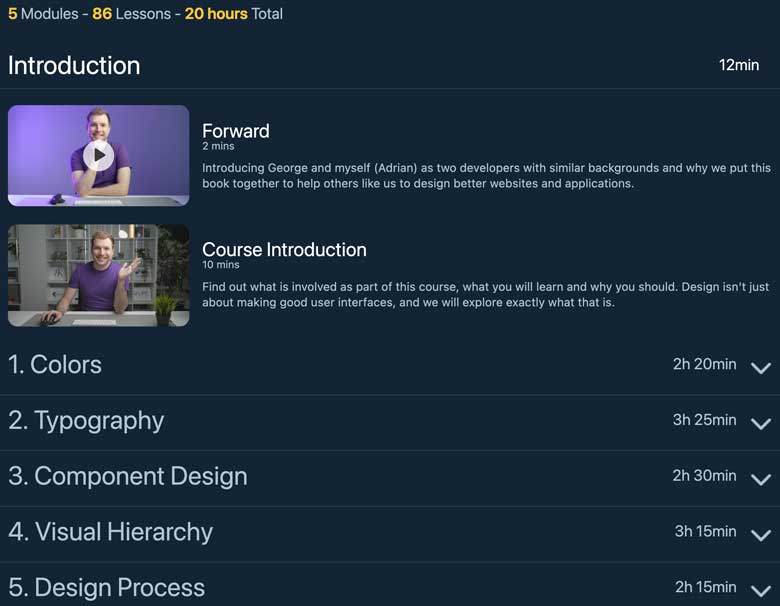Select the 2. Typography module heading
The width and height of the screenshot is (780, 606).
tap(86, 421)
